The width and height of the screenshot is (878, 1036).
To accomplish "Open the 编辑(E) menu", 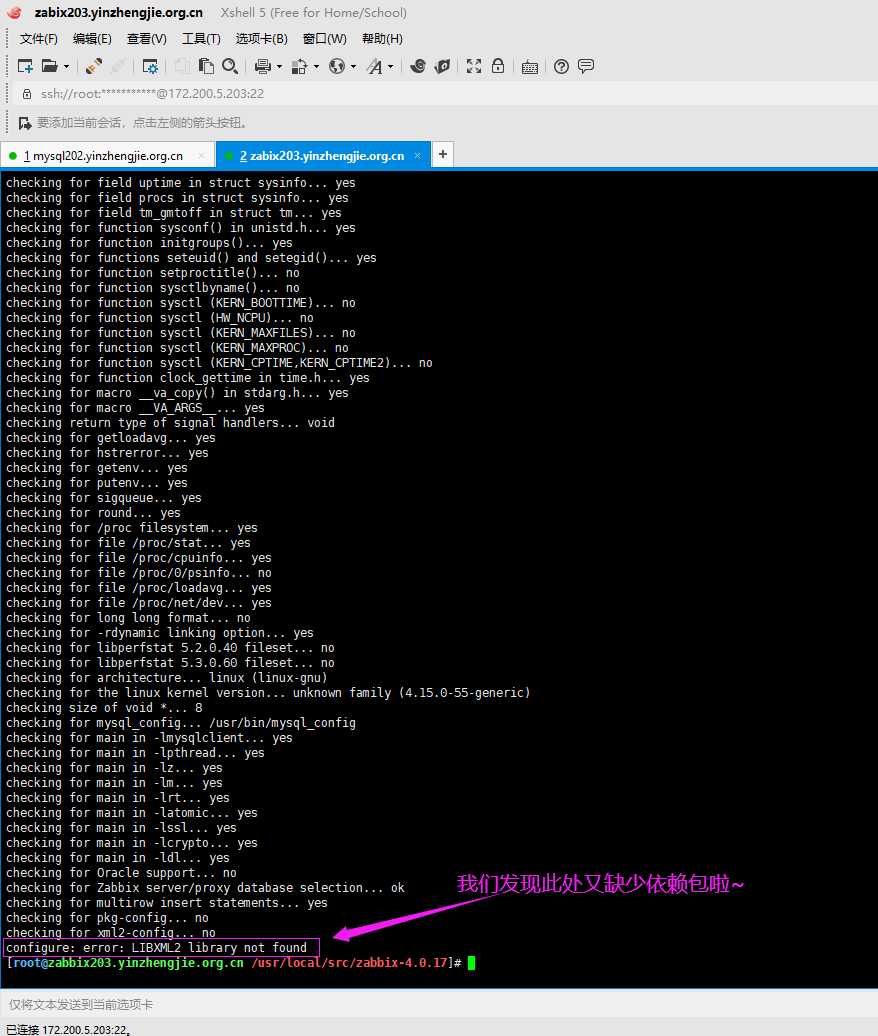I will pos(92,39).
